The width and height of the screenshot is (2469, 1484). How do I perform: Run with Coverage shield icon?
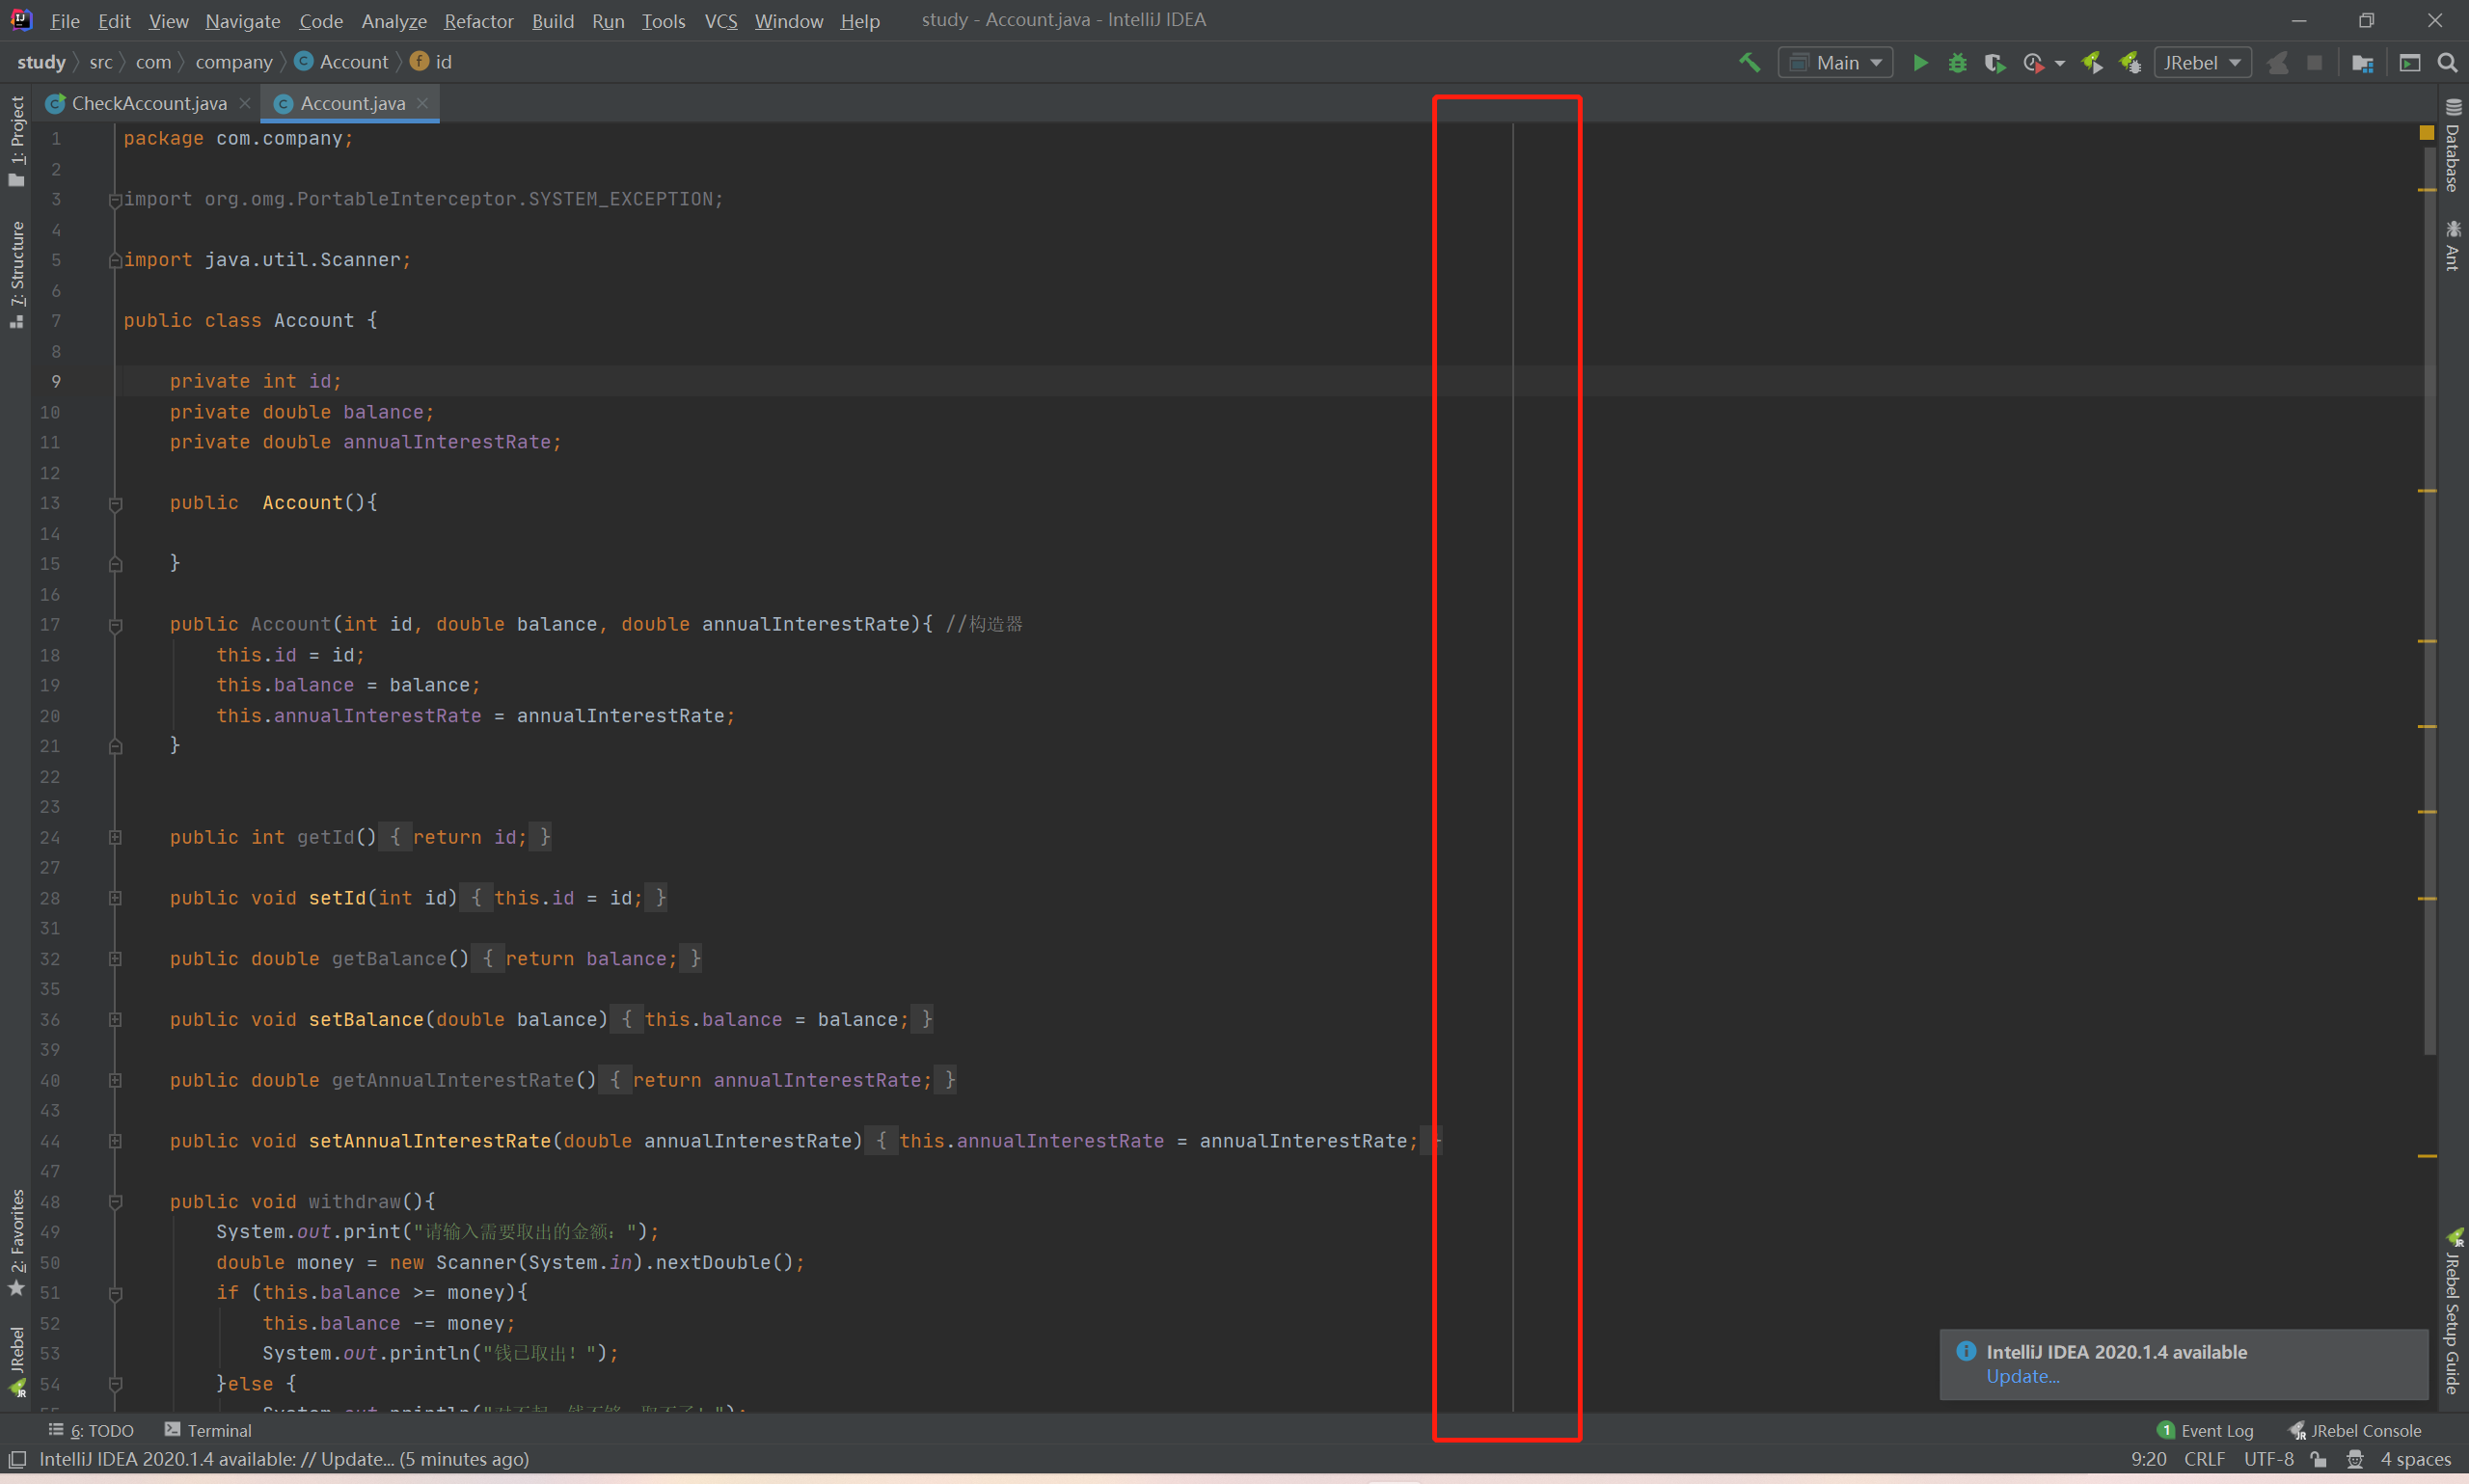coord(1995,62)
